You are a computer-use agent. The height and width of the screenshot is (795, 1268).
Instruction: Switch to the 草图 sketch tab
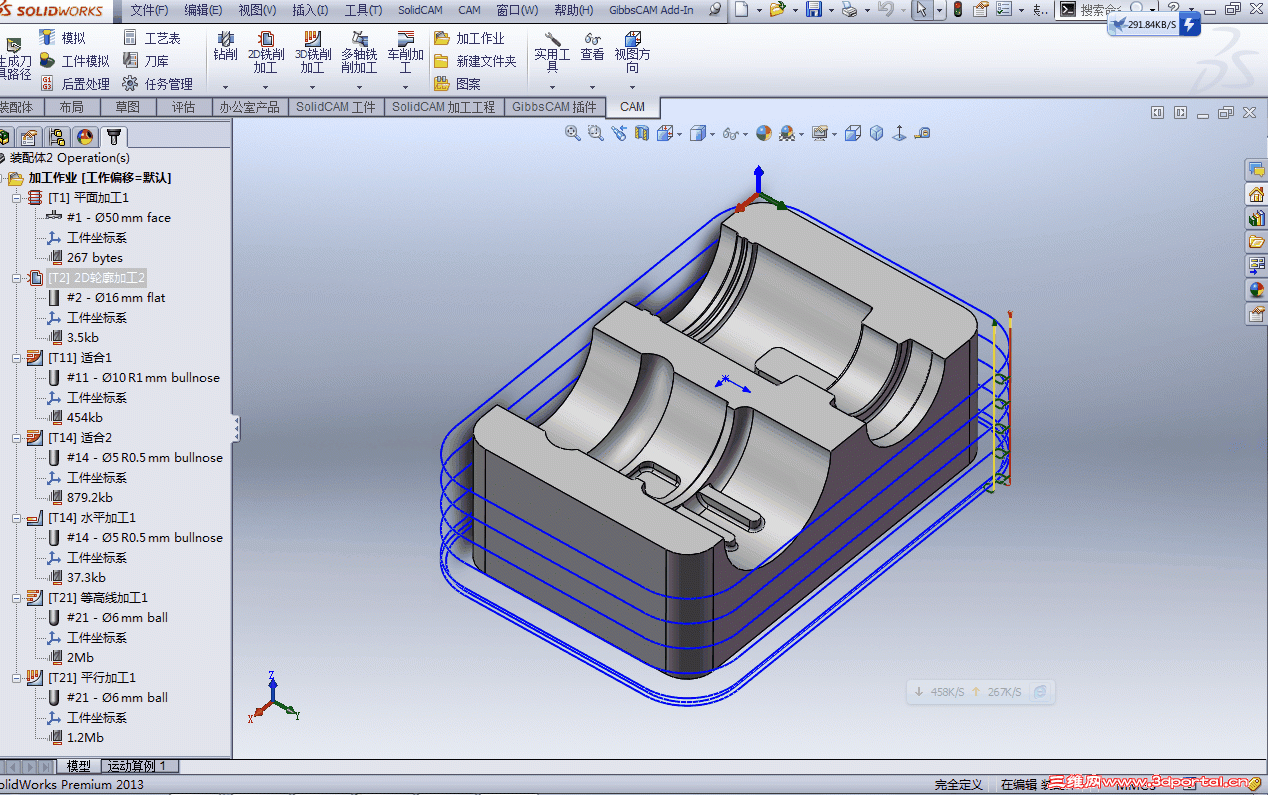(127, 107)
